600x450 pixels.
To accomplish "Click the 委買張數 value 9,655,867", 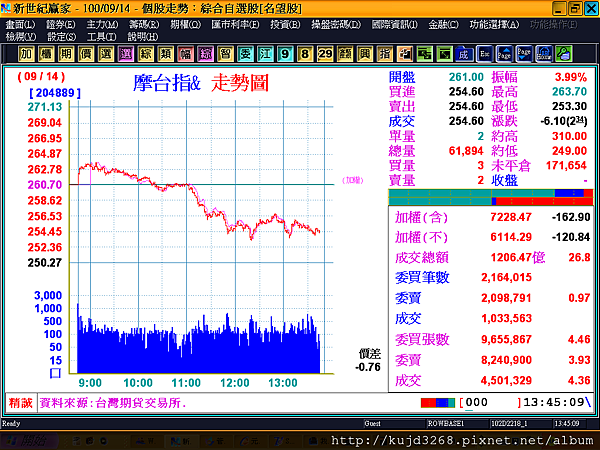I will tap(506, 339).
